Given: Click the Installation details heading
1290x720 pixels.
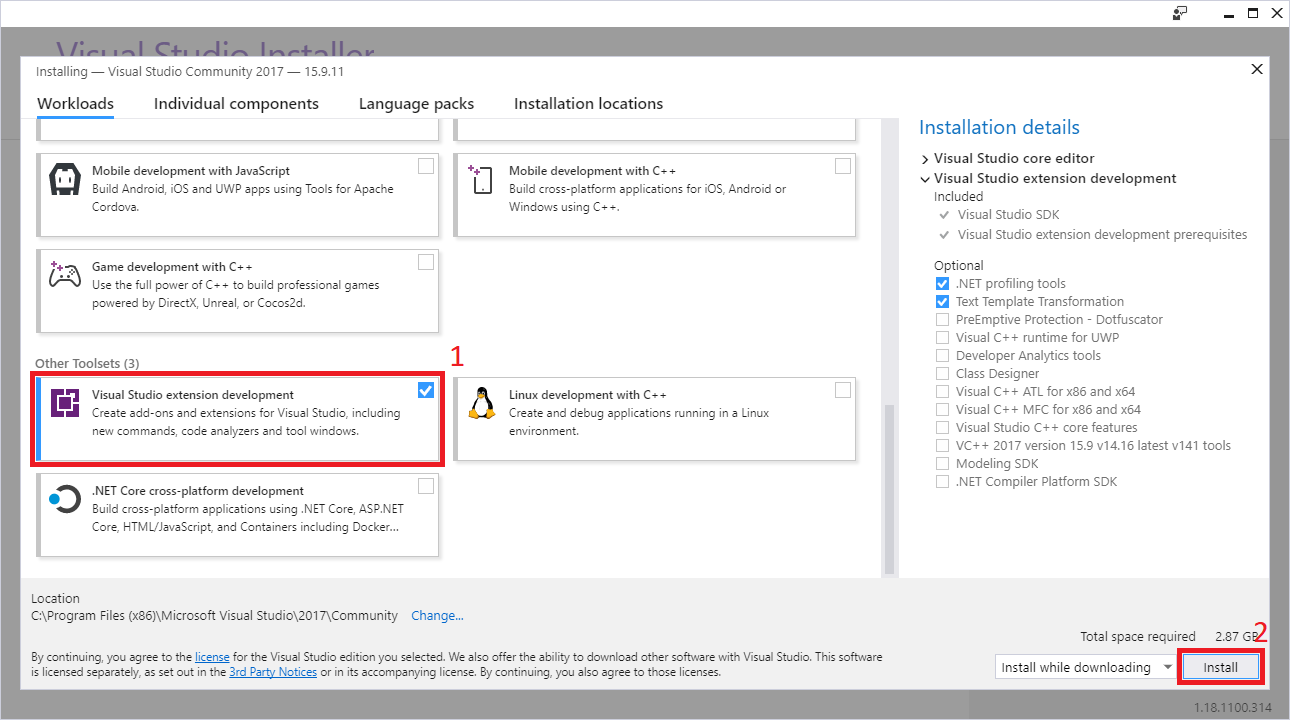Looking at the screenshot, I should [x=999, y=128].
